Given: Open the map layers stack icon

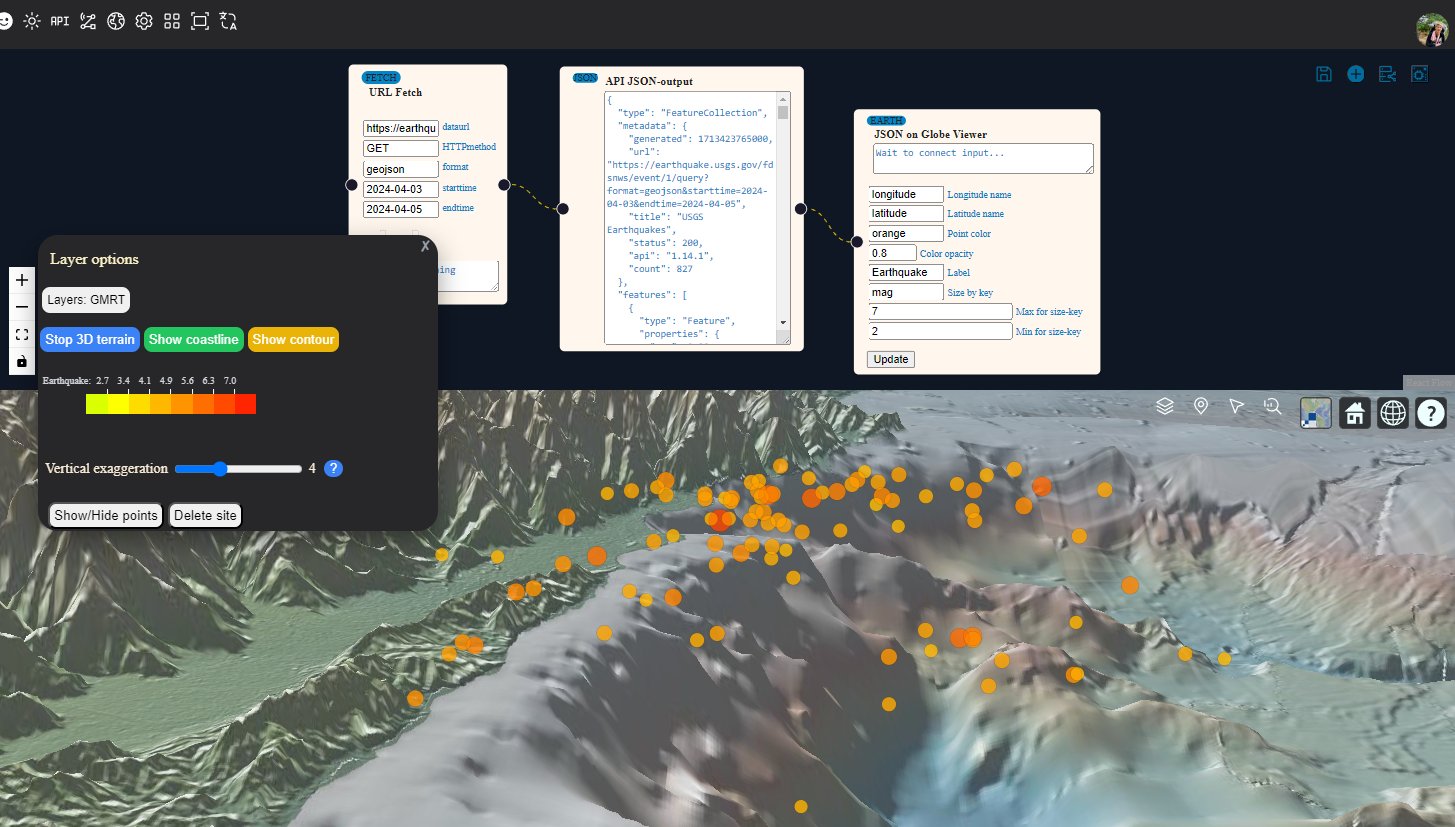Looking at the screenshot, I should pyautogui.click(x=1165, y=405).
